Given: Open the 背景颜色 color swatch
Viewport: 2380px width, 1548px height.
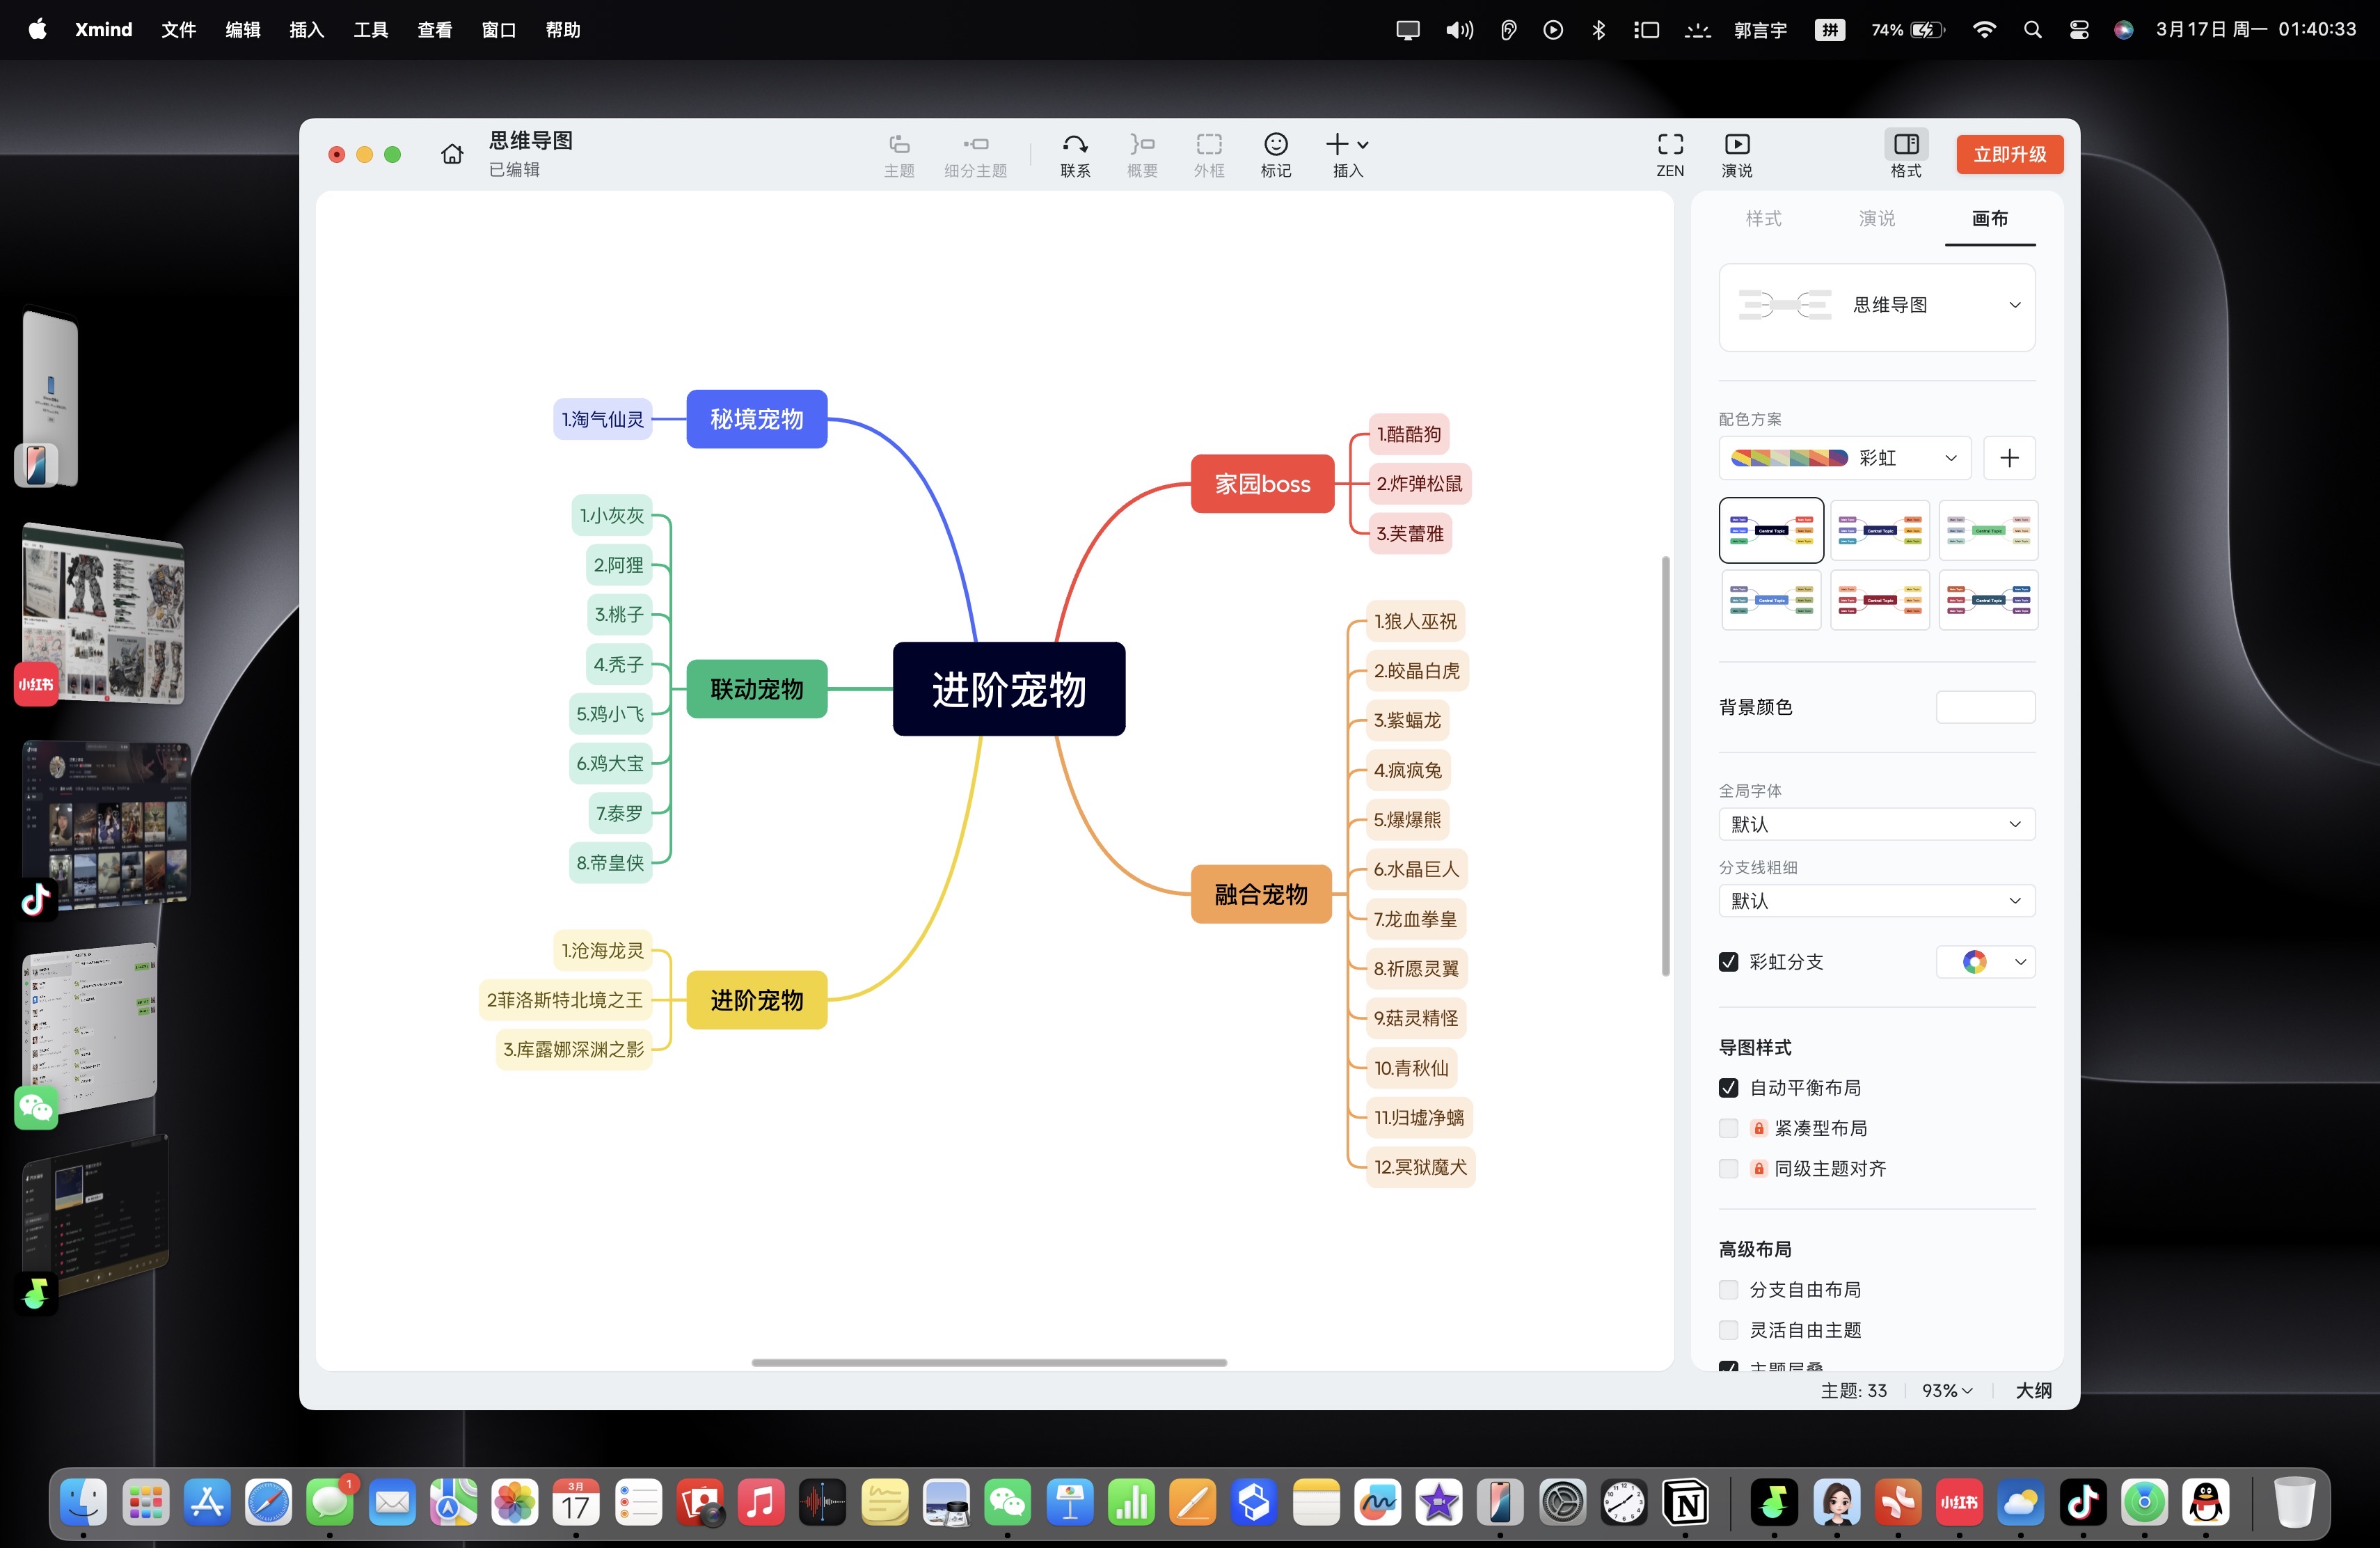Looking at the screenshot, I should pos(1985,707).
